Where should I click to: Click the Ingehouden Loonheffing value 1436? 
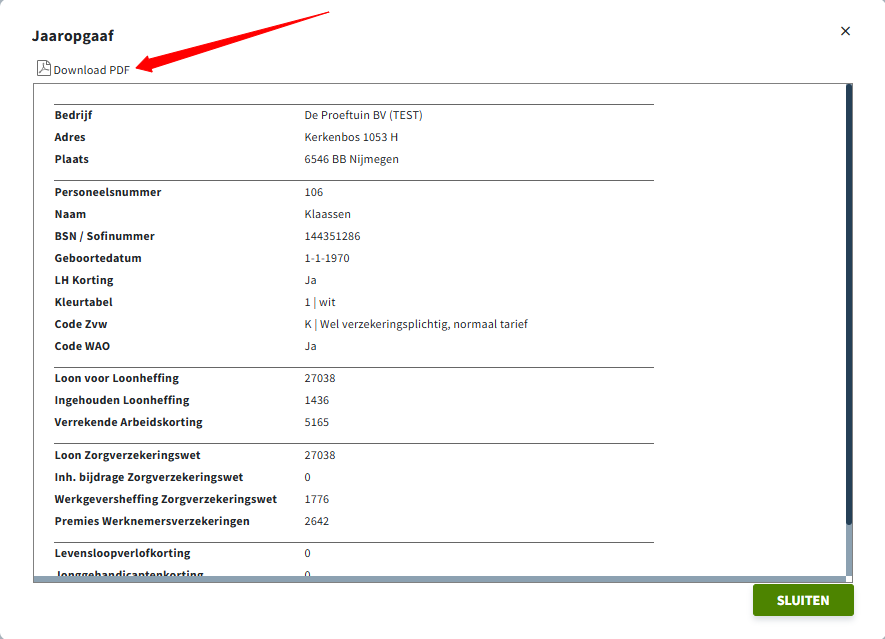pyautogui.click(x=317, y=400)
